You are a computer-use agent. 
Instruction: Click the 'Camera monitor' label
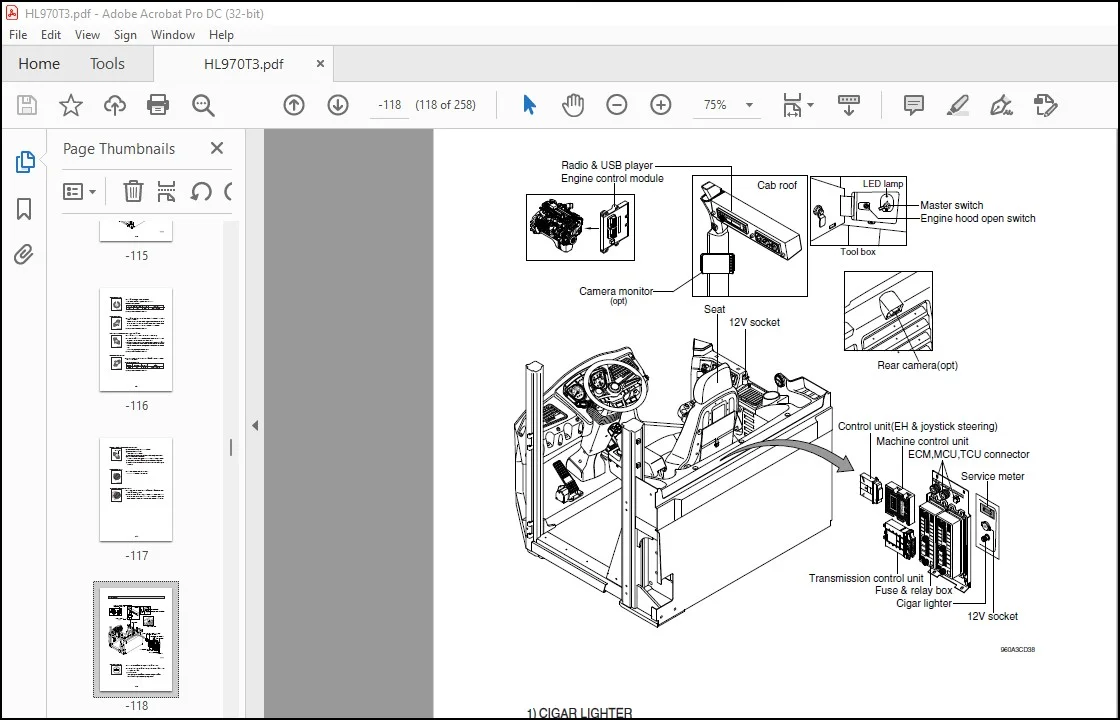coord(616,291)
